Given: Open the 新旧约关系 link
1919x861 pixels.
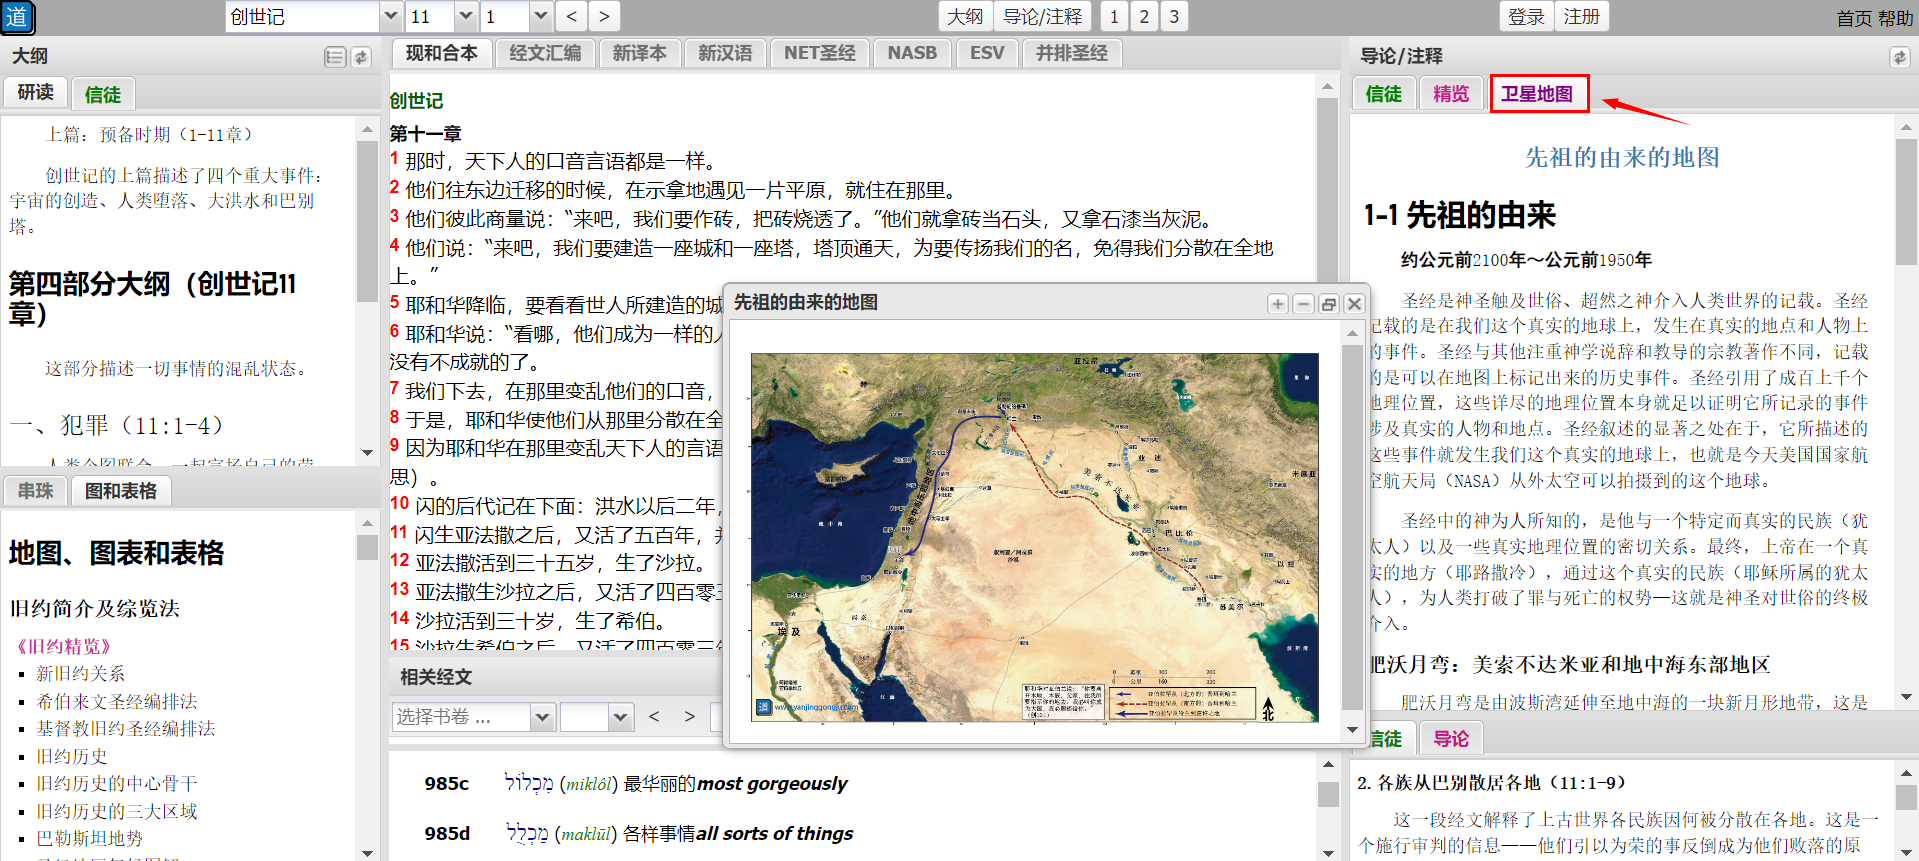Looking at the screenshot, I should click(81, 674).
